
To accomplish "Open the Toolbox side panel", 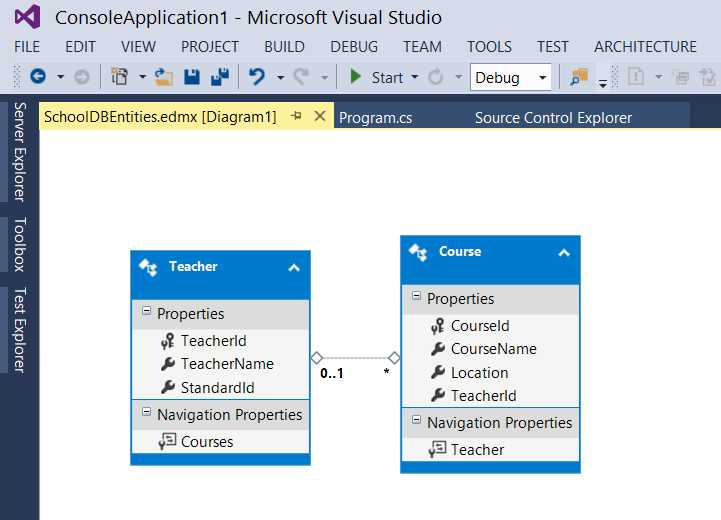I will pyautogui.click(x=19, y=244).
